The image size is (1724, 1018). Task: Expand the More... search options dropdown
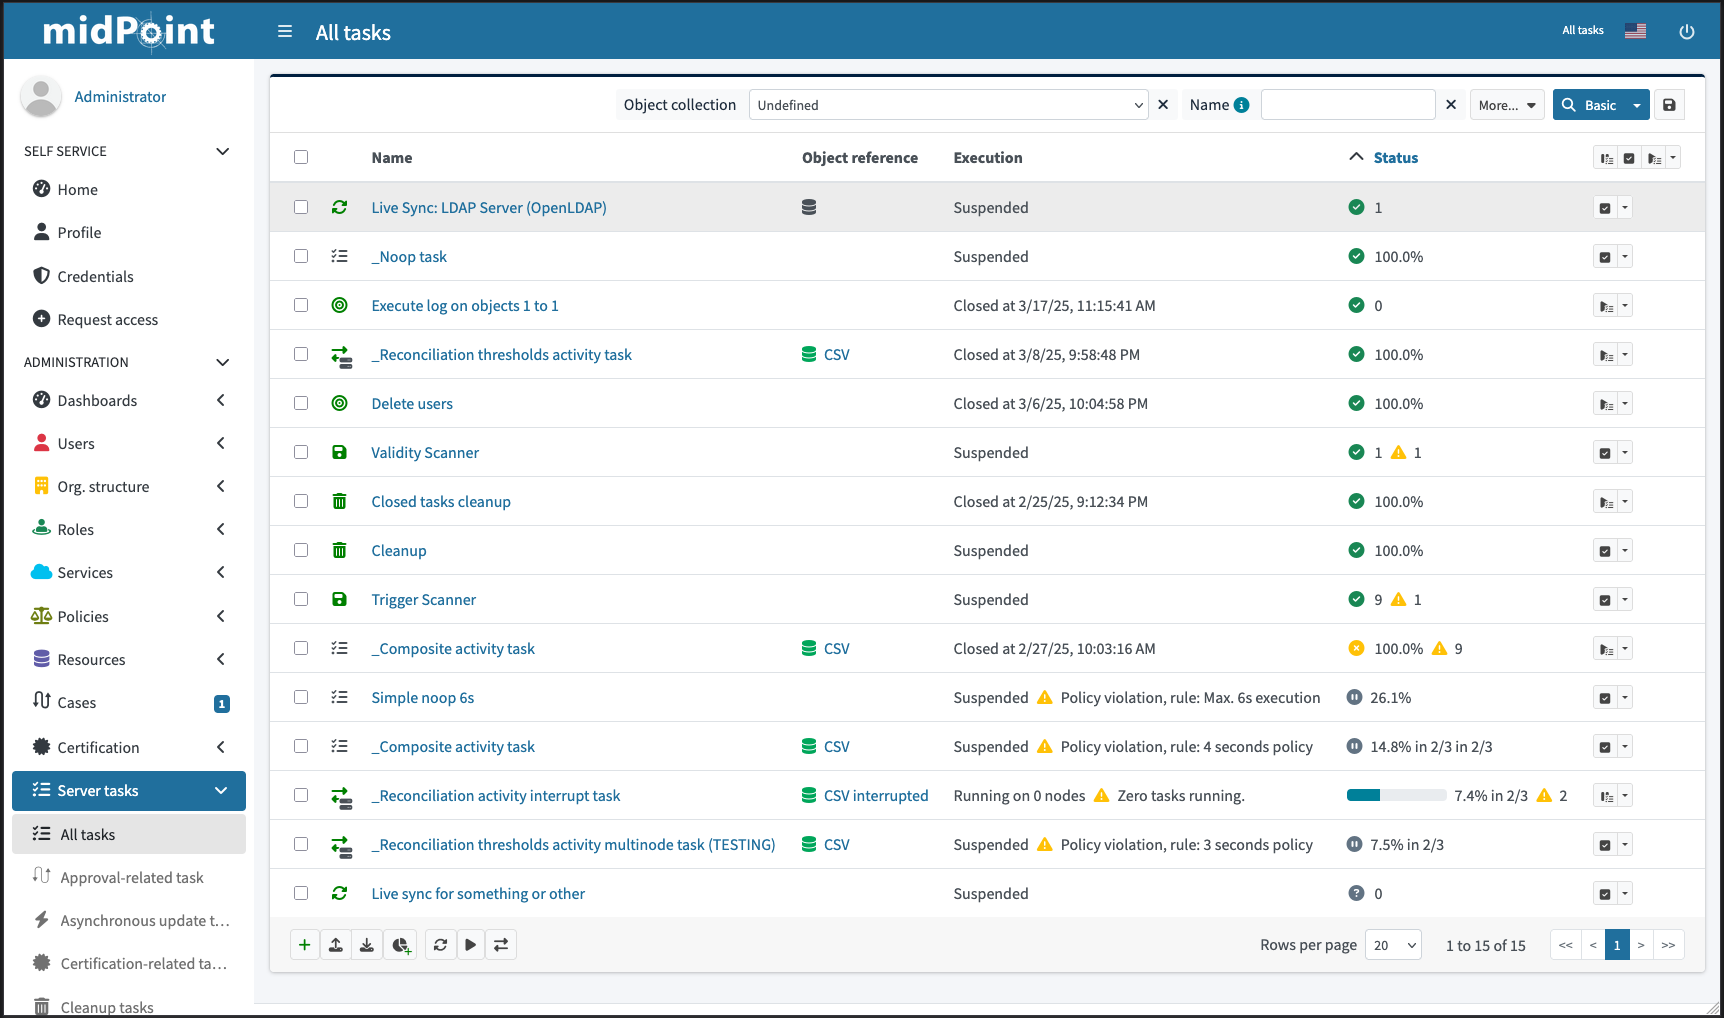(x=1506, y=105)
